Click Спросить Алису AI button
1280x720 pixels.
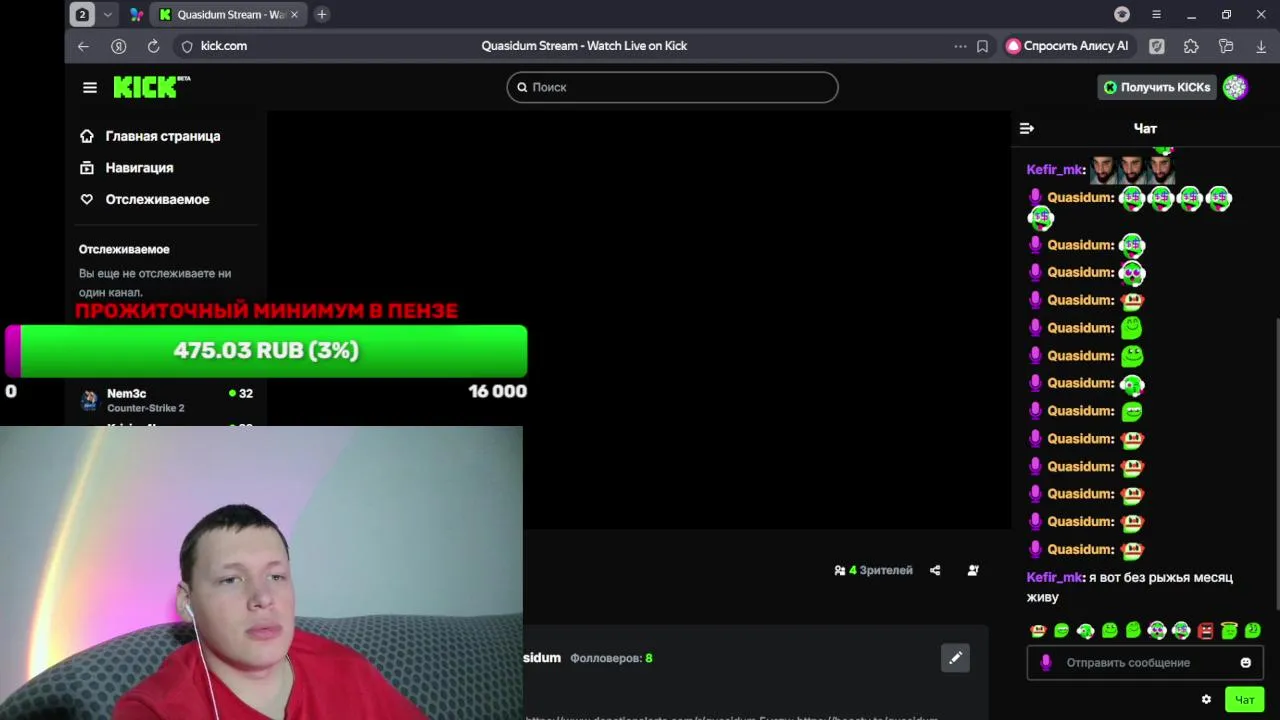[x=1068, y=46]
